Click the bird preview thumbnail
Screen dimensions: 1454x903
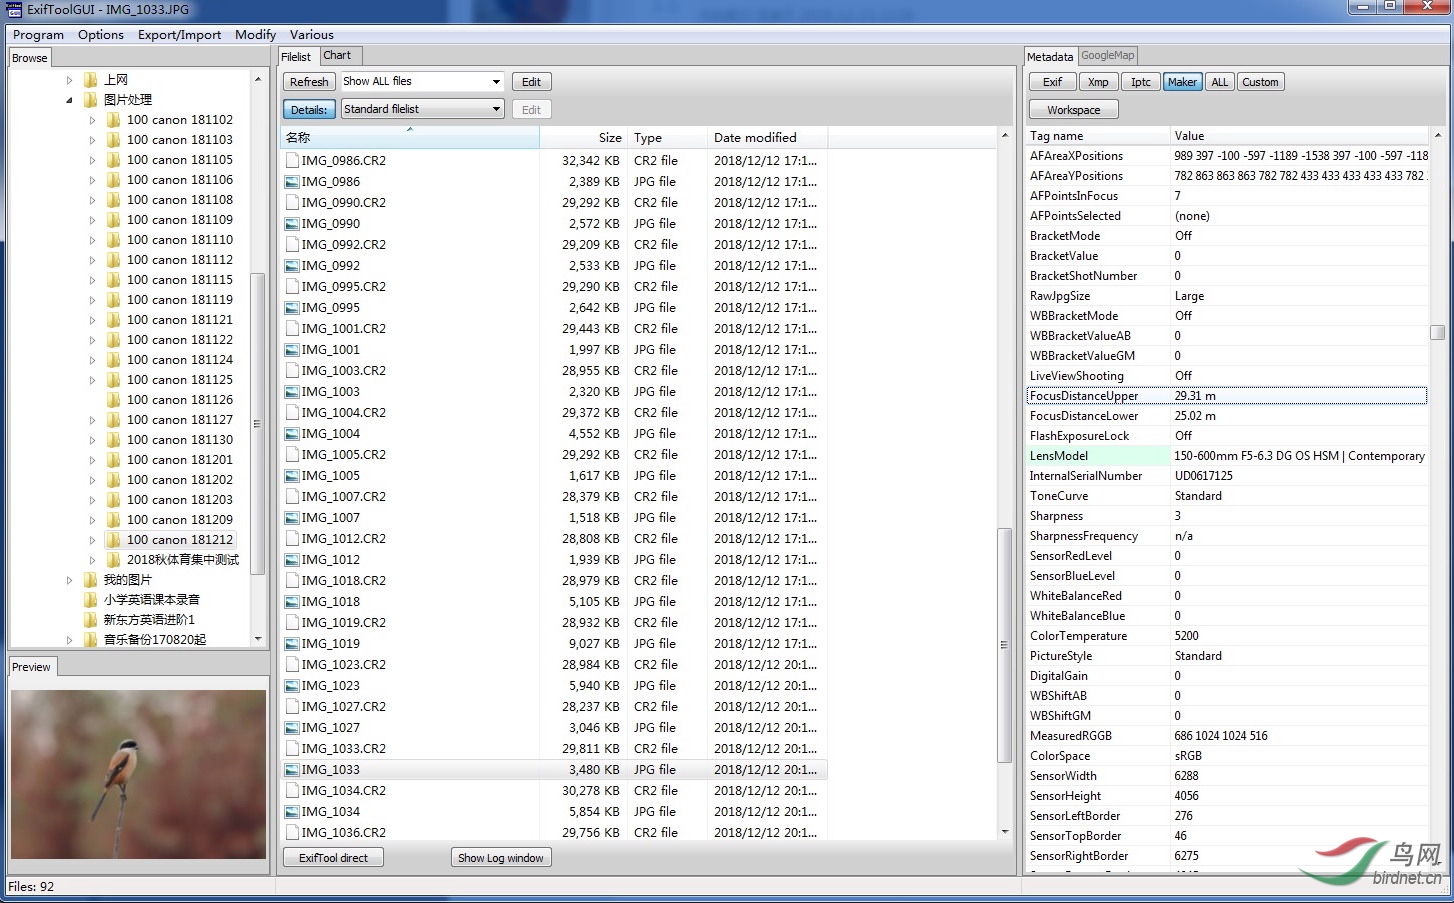139,774
